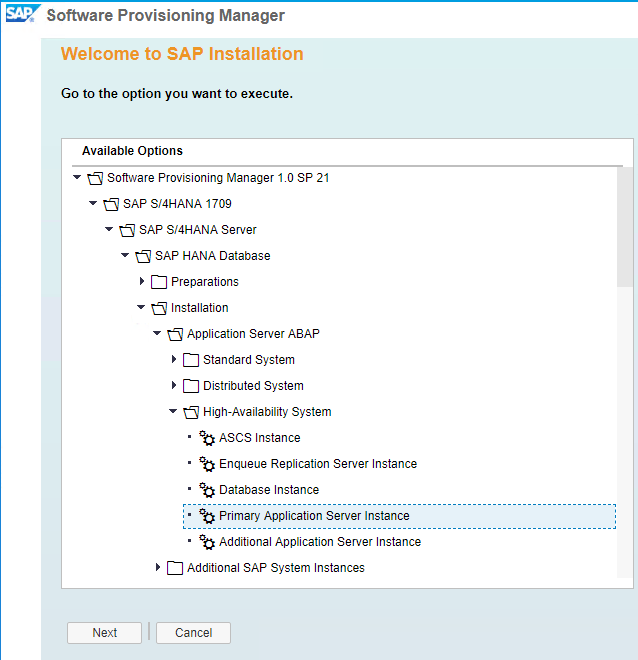Click the Cancel button
Viewport: 638px width, 660px height.
tap(194, 633)
